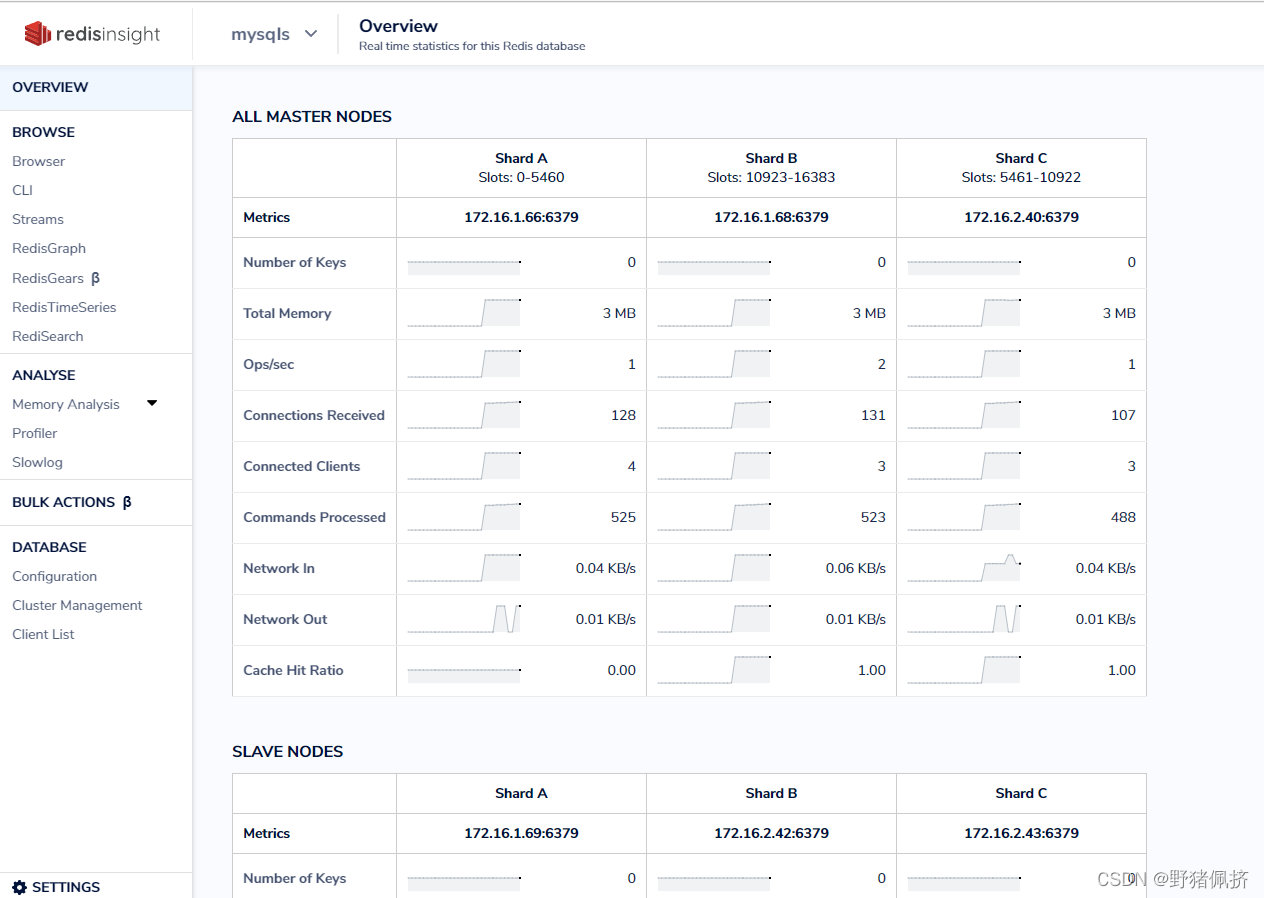Click Shard C Commands Processed value 488

(1123, 517)
